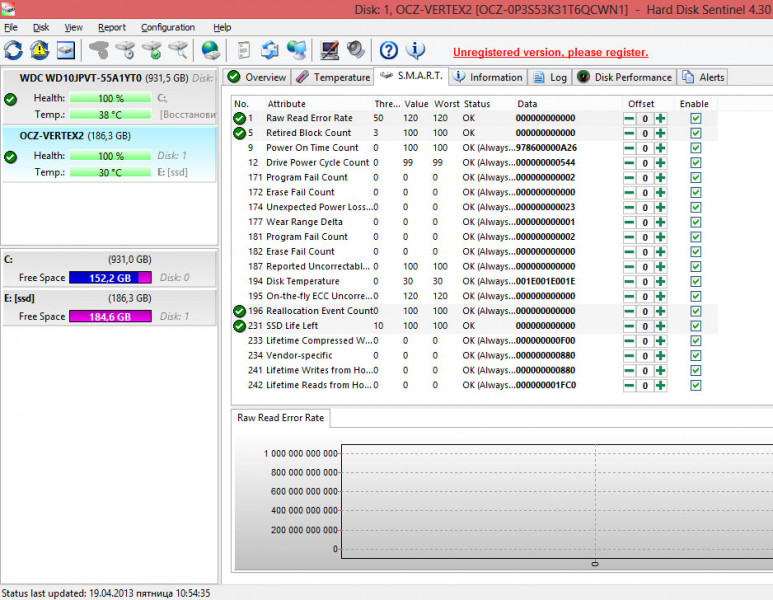Click the 'Unregistered version, please register' link
This screenshot has width=773, height=600.
[x=550, y=52]
